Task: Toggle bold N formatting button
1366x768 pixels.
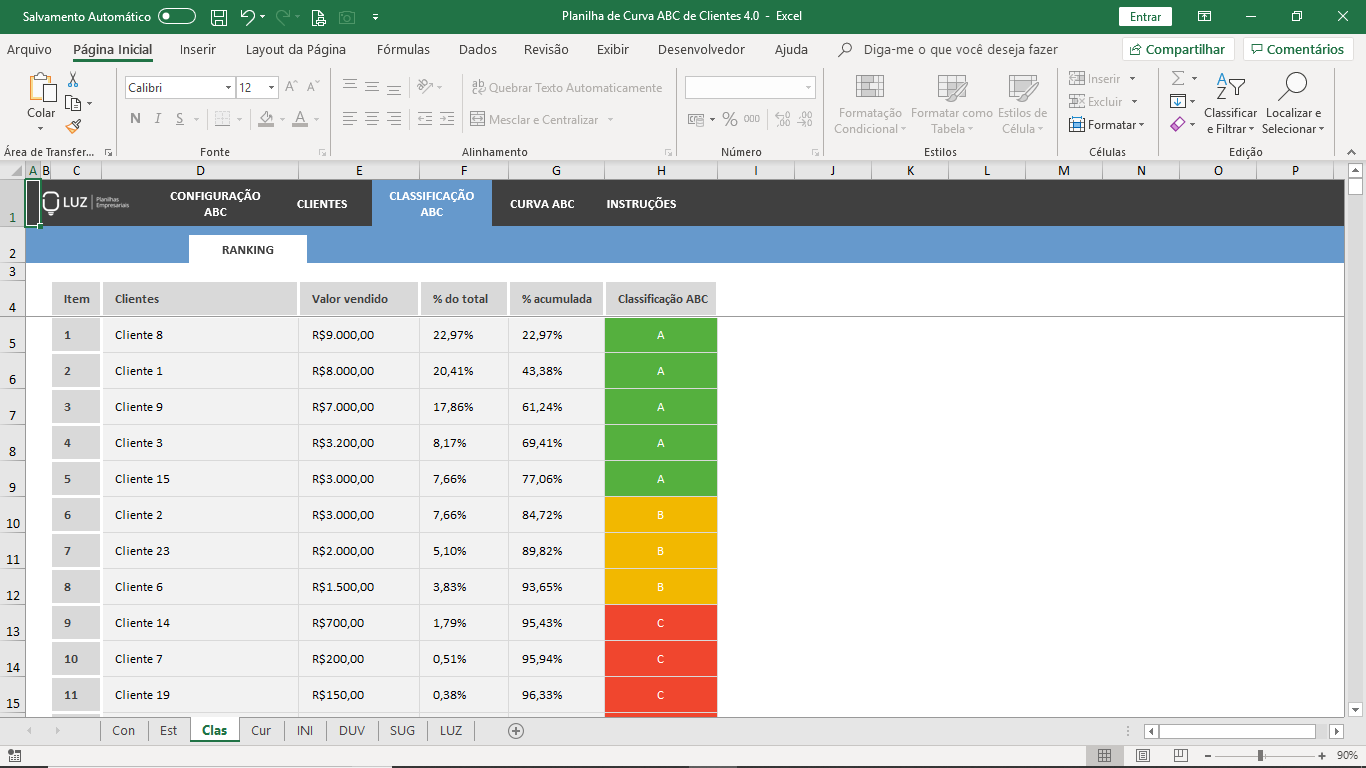Action: [135, 119]
